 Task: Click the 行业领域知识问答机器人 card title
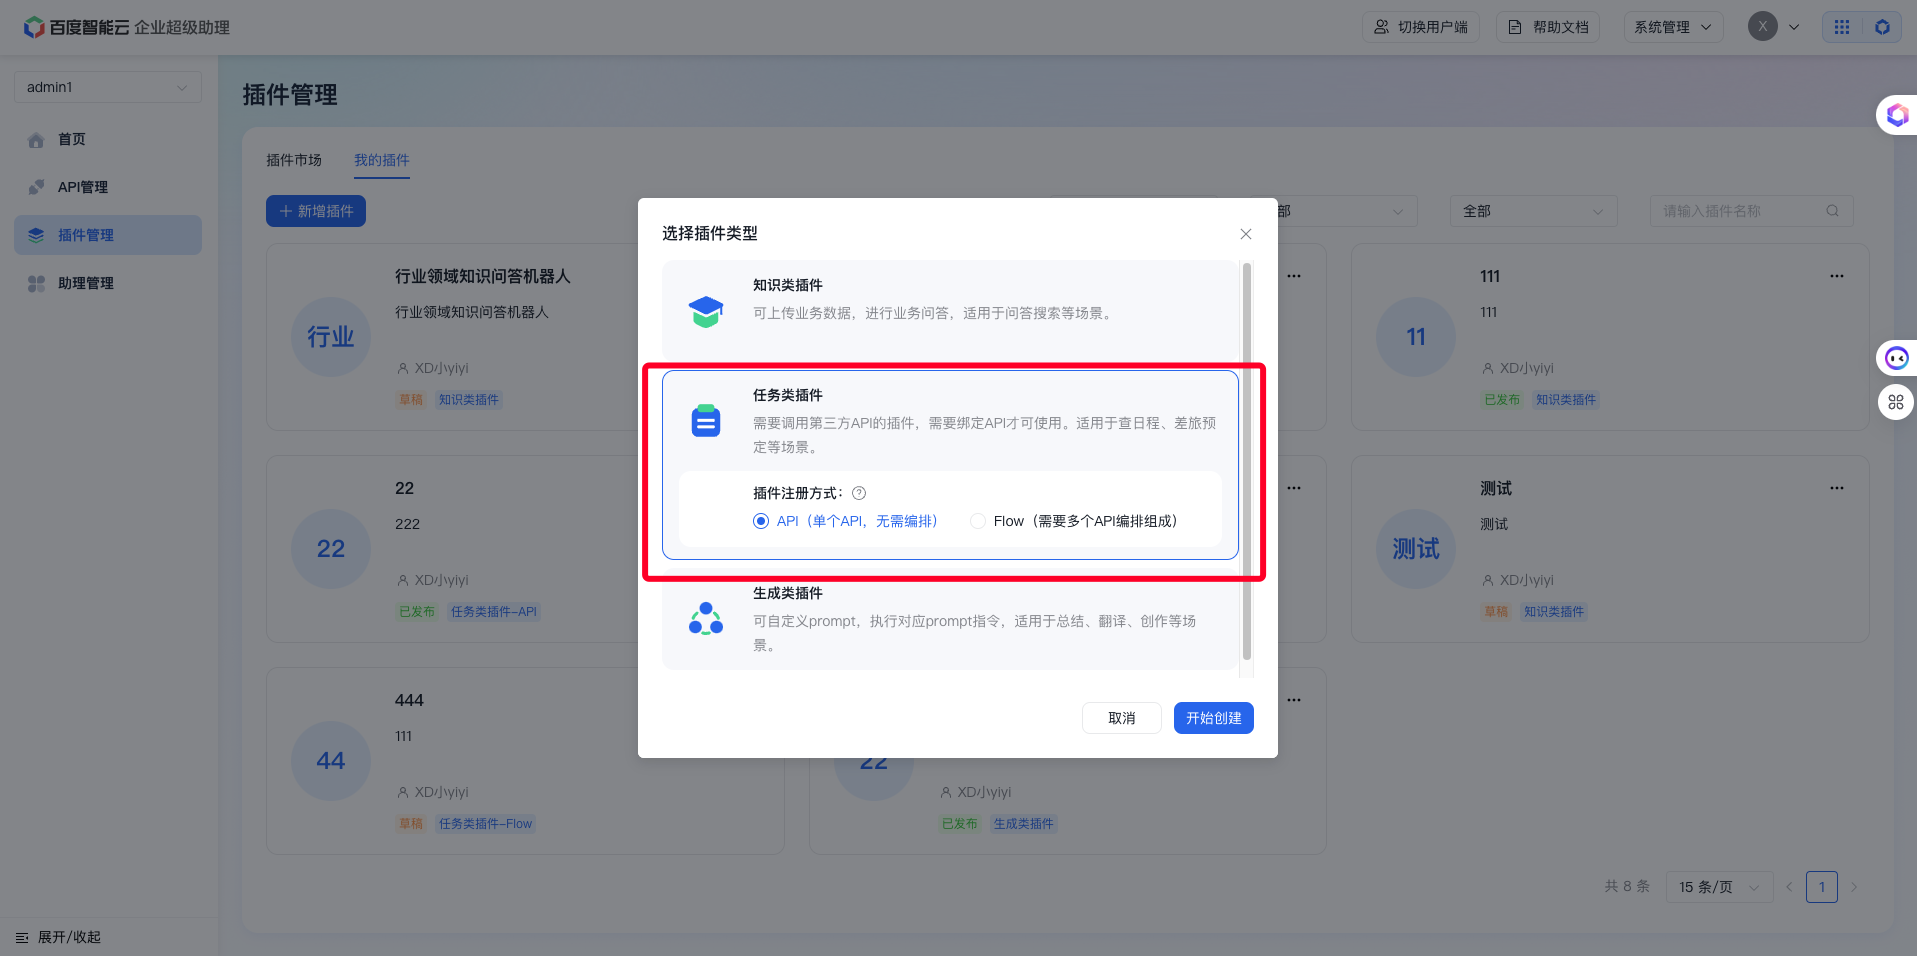coord(483,276)
